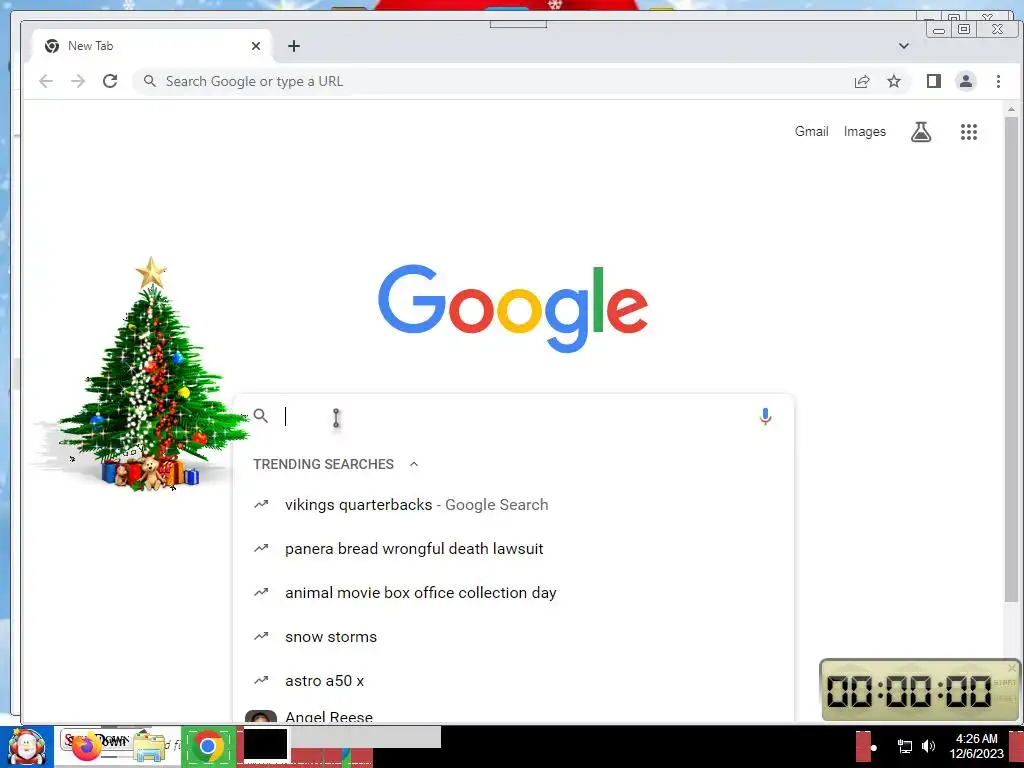1024x768 pixels.
Task: Click the page vertical scrollbar
Action: point(1011,359)
